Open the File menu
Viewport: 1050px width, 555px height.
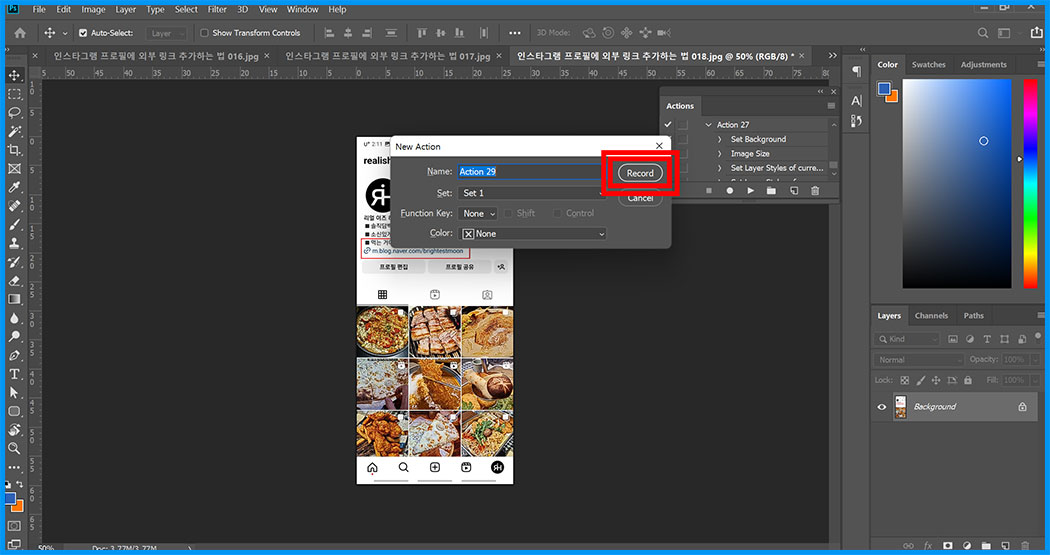point(39,9)
